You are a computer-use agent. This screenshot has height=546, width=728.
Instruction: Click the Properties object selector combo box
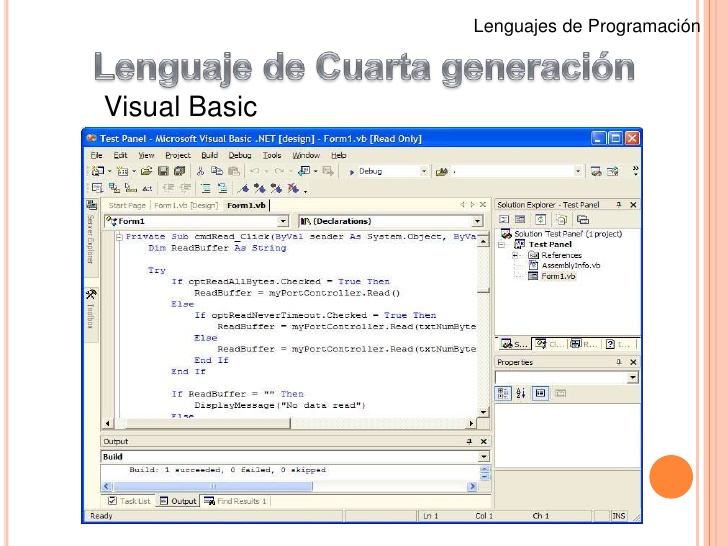point(566,377)
